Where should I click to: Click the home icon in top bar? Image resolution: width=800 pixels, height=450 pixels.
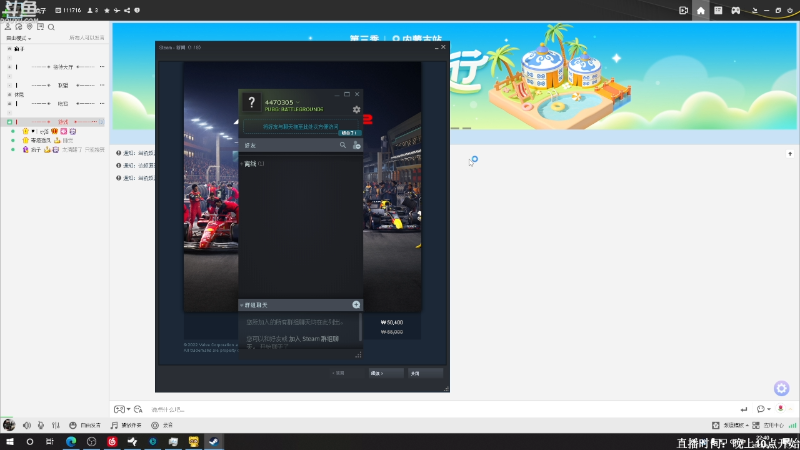[701, 10]
